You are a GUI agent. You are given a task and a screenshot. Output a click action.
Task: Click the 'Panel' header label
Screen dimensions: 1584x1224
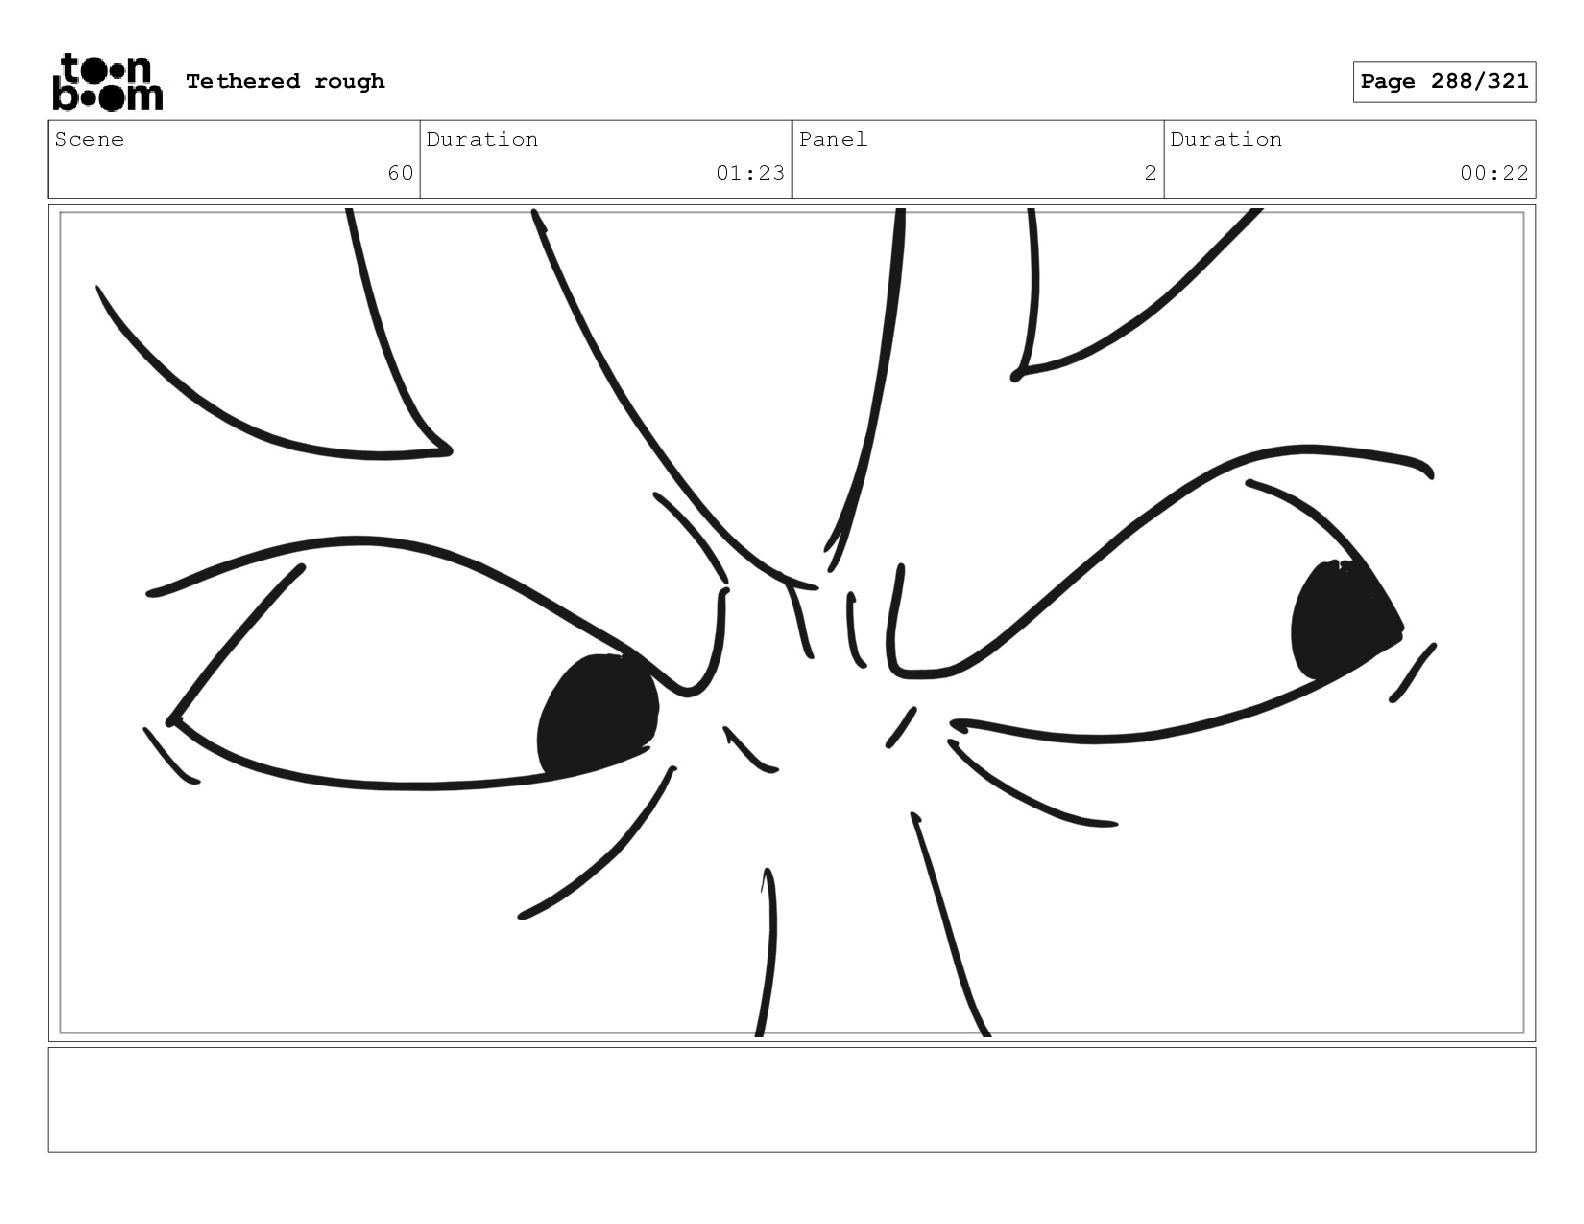[x=833, y=139]
